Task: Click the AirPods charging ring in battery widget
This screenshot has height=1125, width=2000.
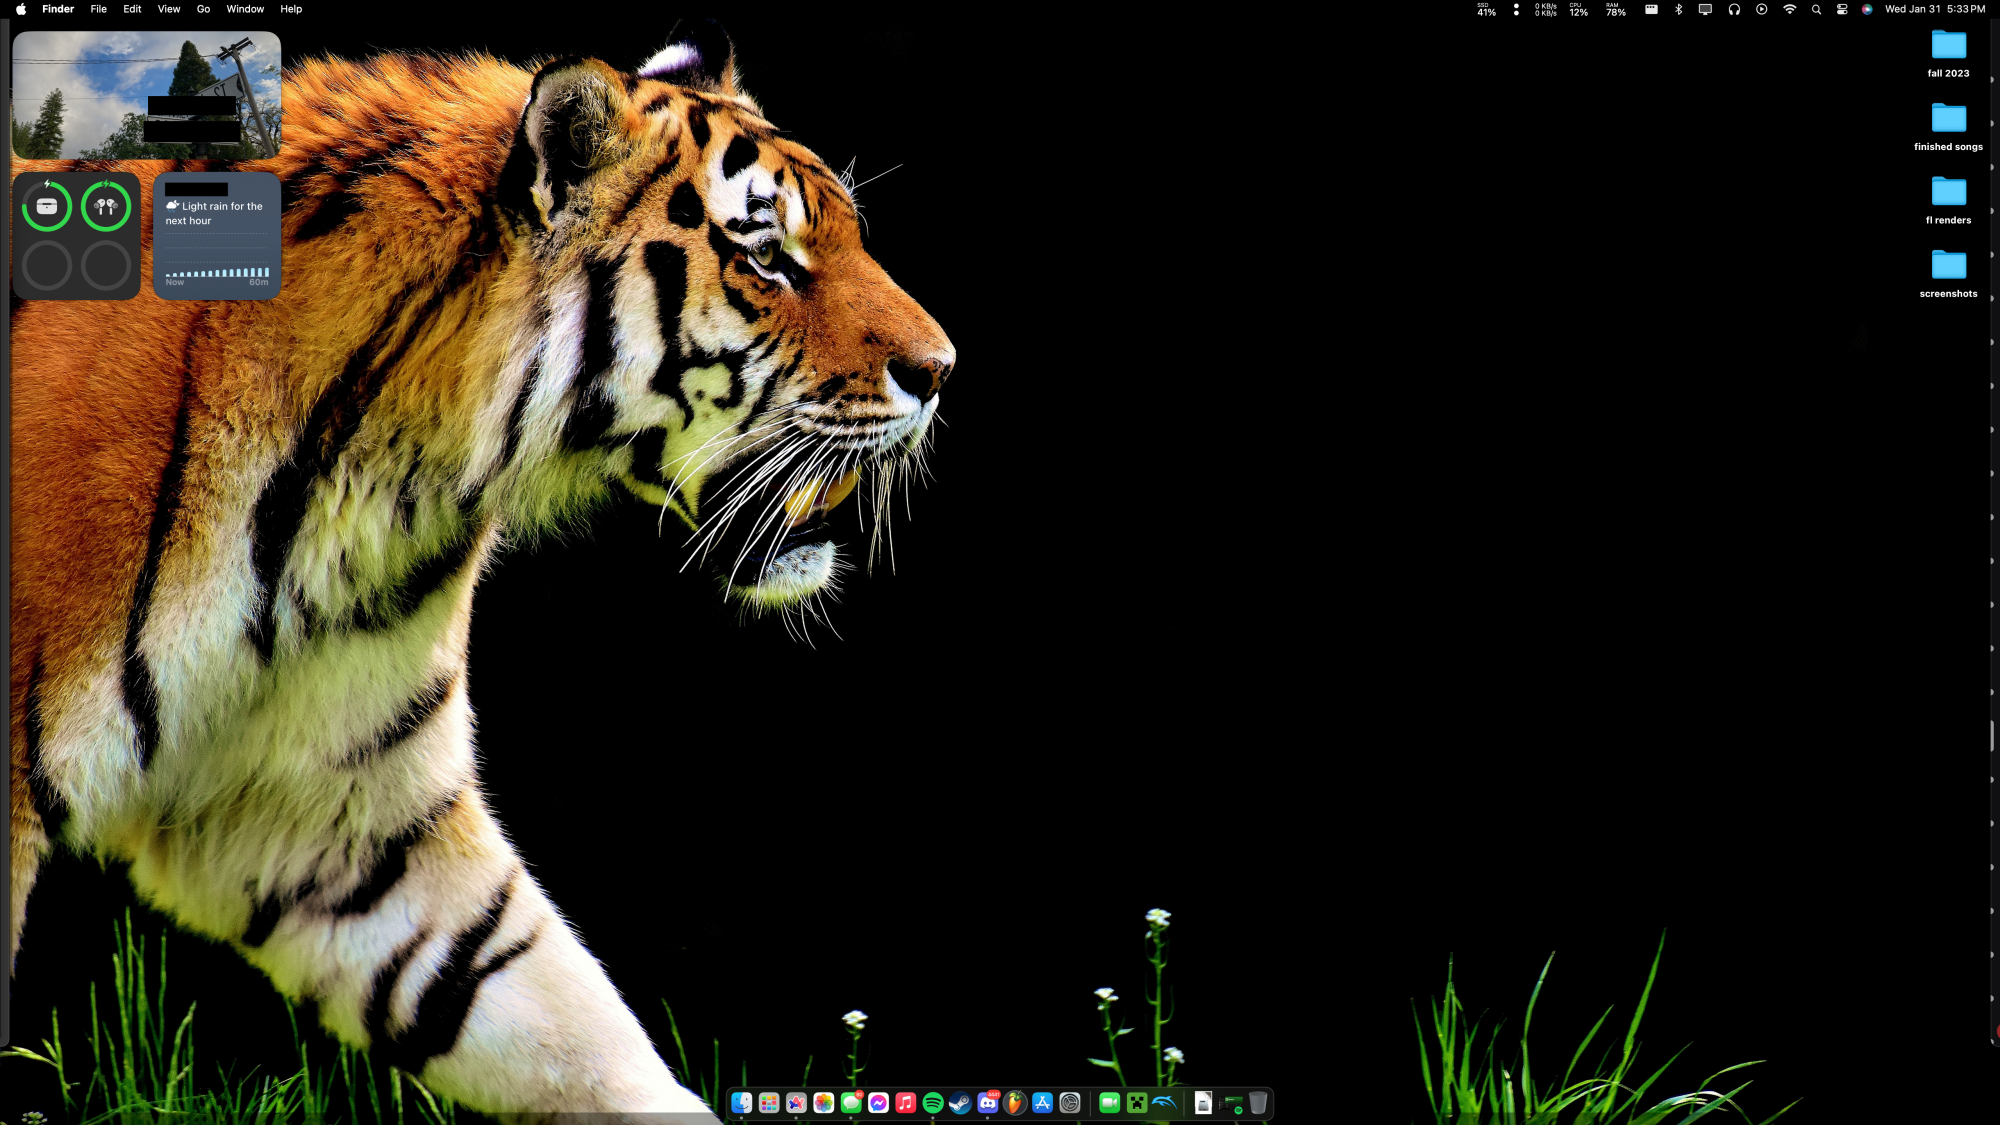Action: click(x=106, y=207)
